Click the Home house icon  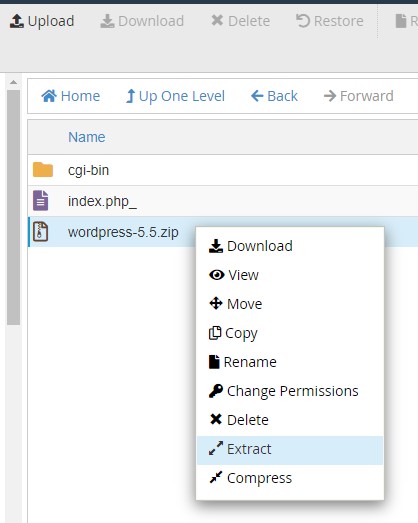[49, 96]
